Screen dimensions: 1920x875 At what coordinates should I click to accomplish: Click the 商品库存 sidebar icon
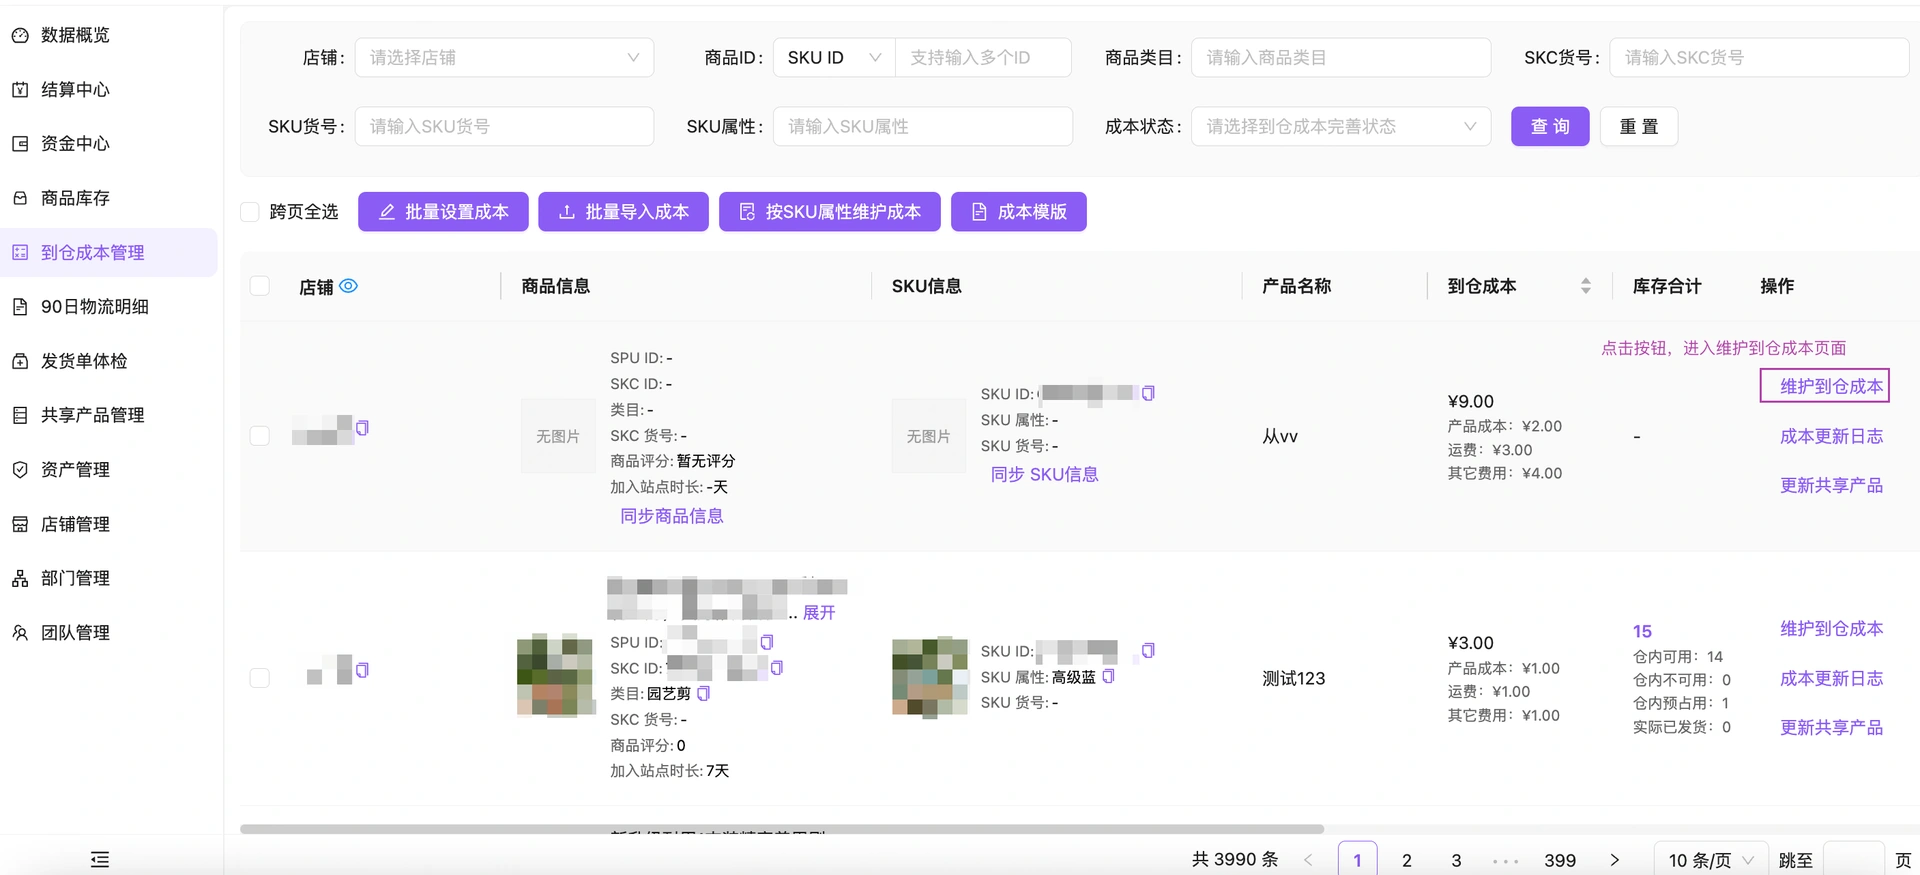[20, 198]
